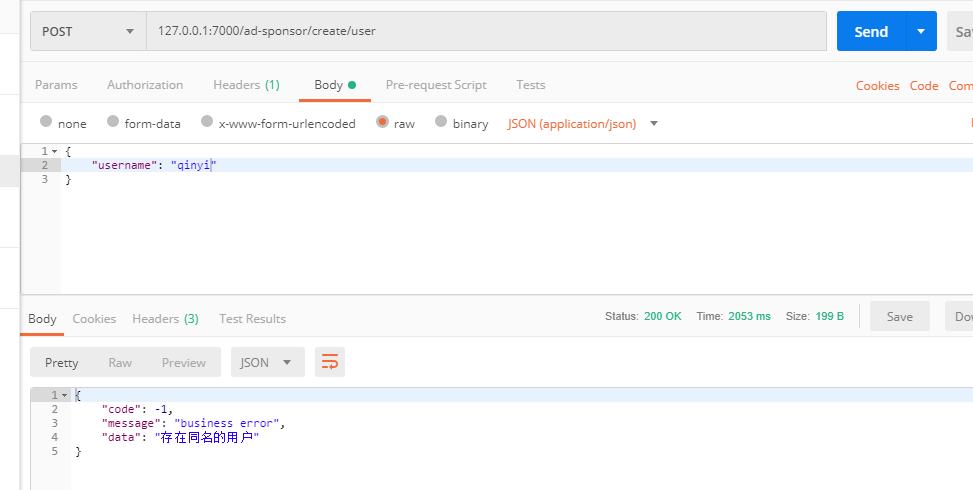Open the JSON (application/json) content type dropdown

click(583, 123)
